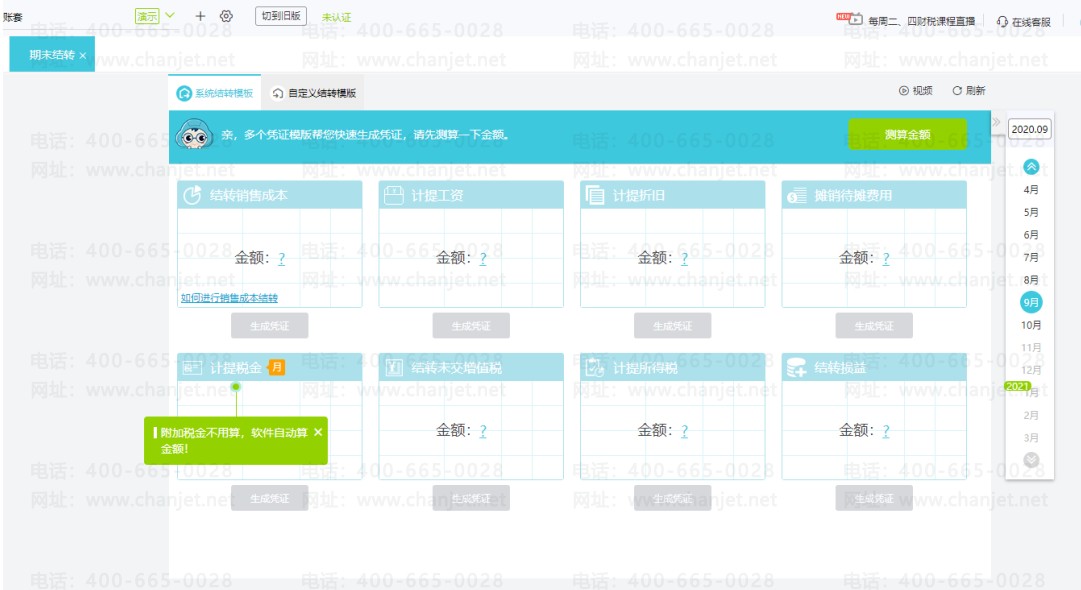
Task: Click 生成凭证 under 计提所得税
Action: click(x=672, y=498)
